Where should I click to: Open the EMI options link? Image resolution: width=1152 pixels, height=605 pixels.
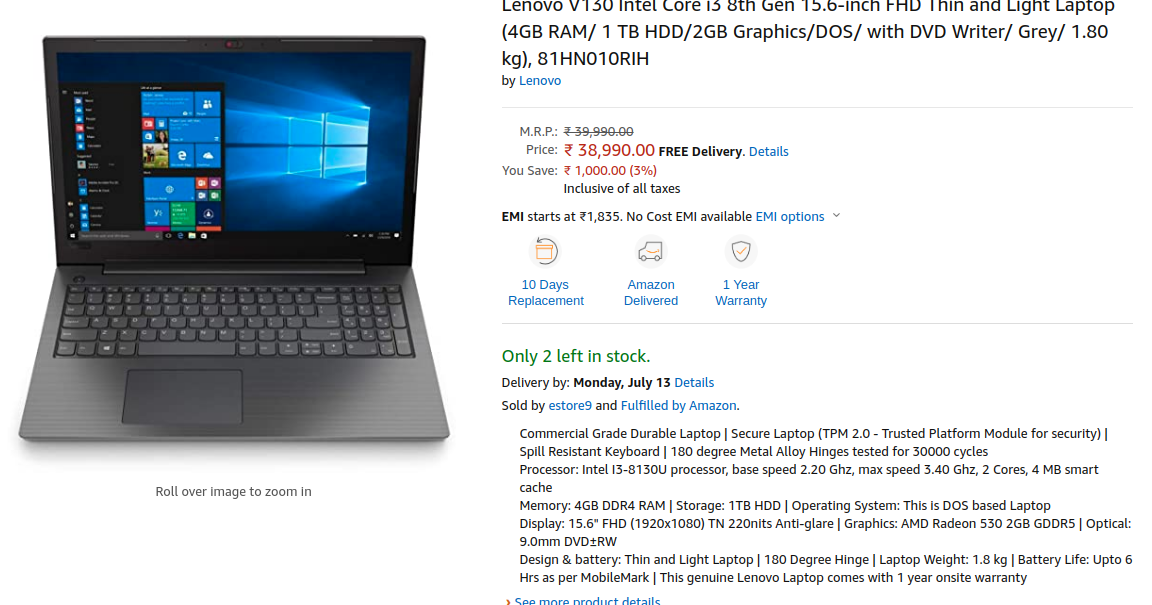click(x=790, y=217)
